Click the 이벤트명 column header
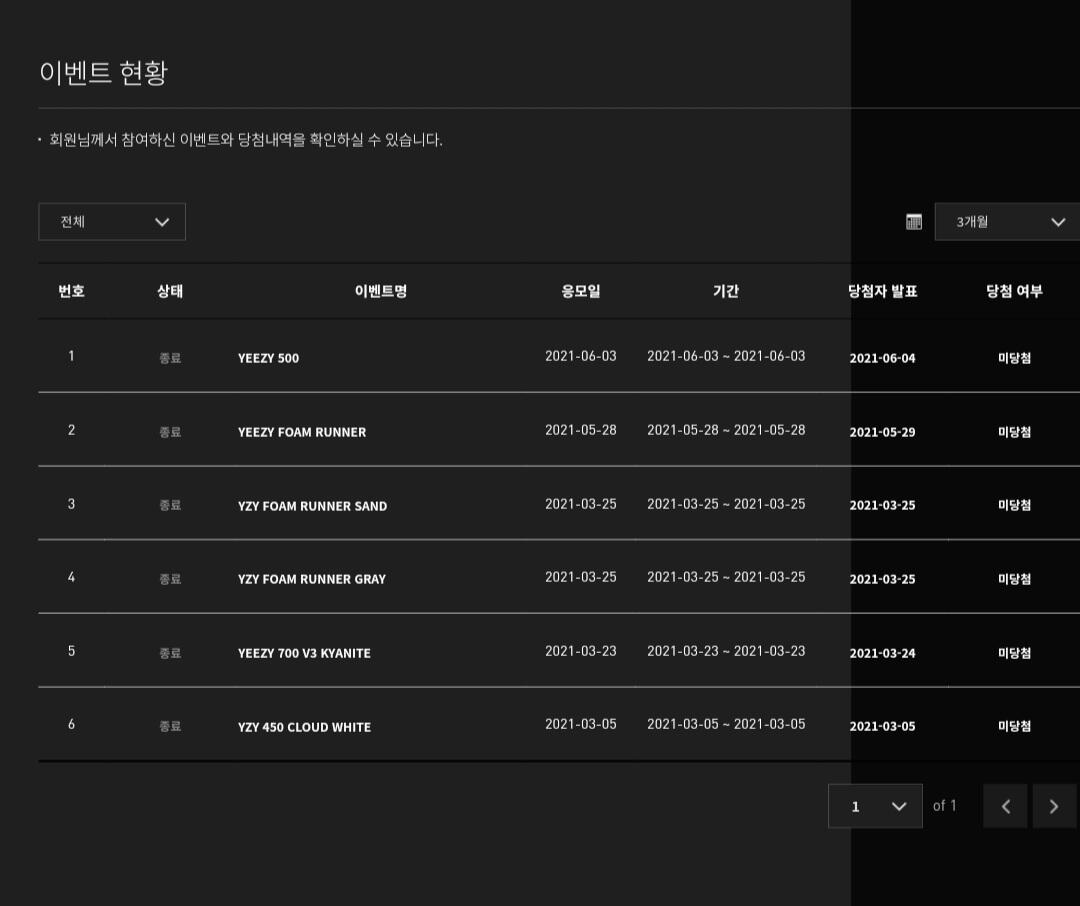1080x906 pixels. click(x=381, y=291)
